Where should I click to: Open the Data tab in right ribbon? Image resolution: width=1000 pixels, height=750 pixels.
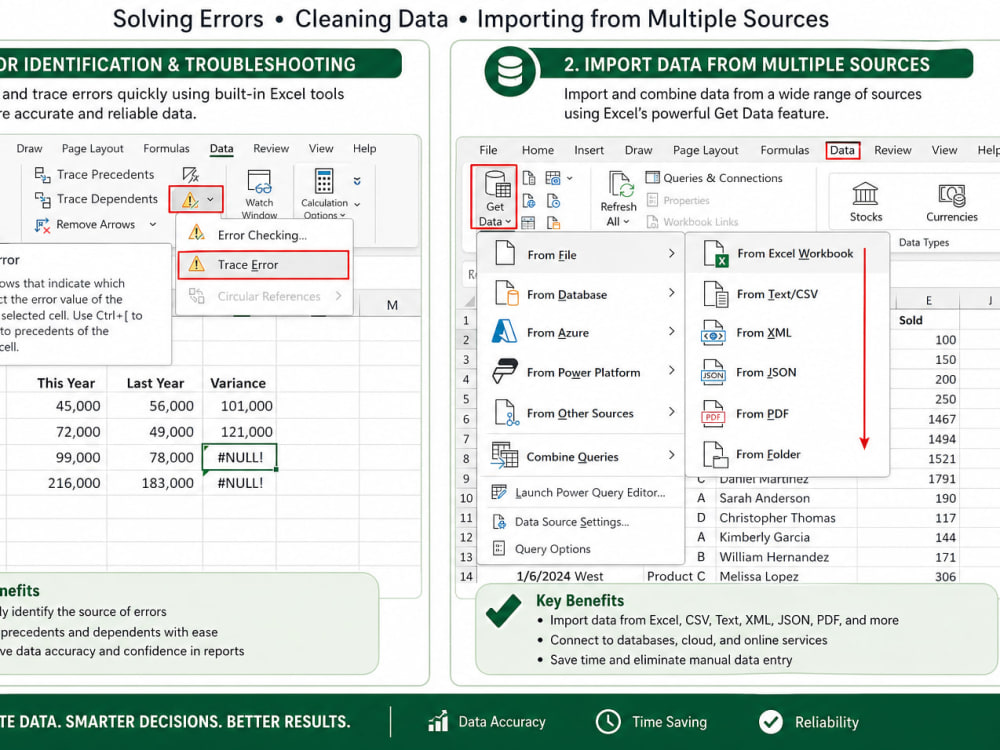pos(842,151)
